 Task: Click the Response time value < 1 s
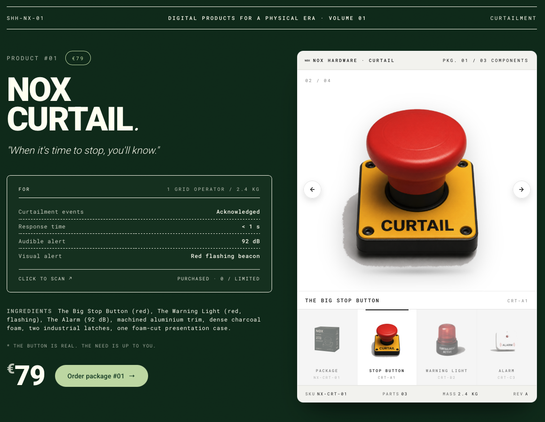pos(251,226)
